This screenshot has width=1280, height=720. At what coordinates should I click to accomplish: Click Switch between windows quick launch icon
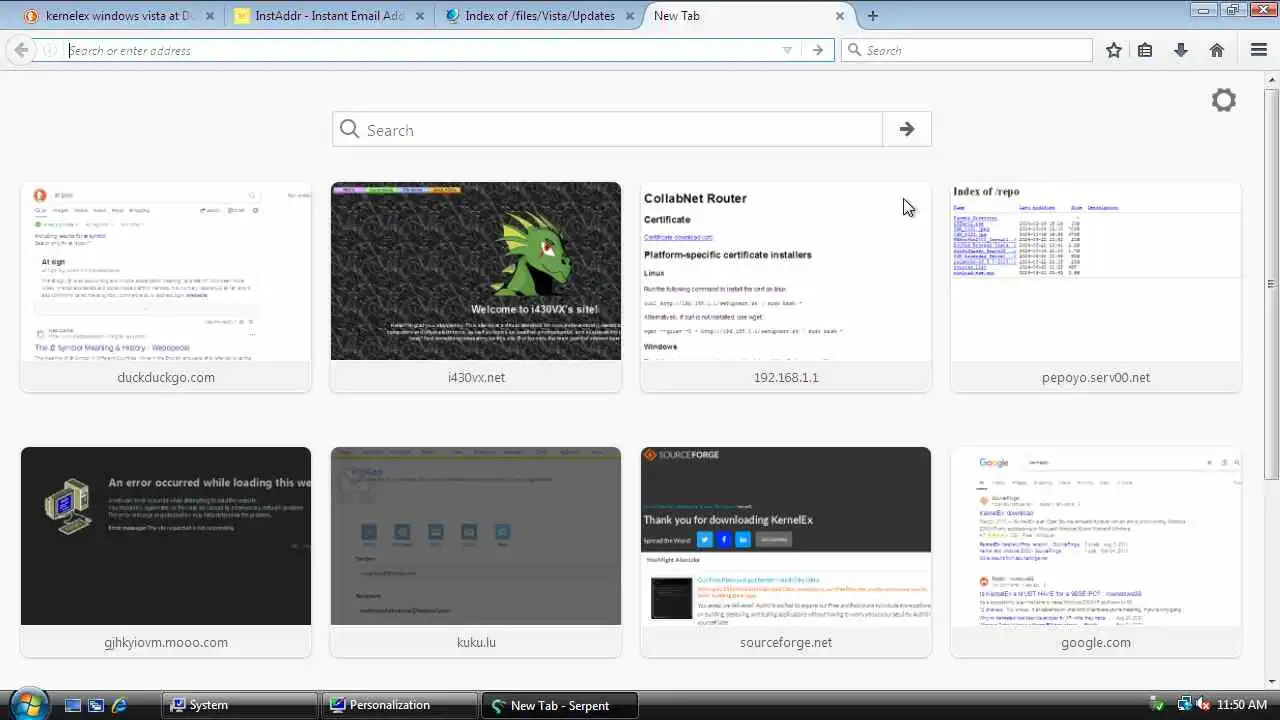(x=96, y=705)
